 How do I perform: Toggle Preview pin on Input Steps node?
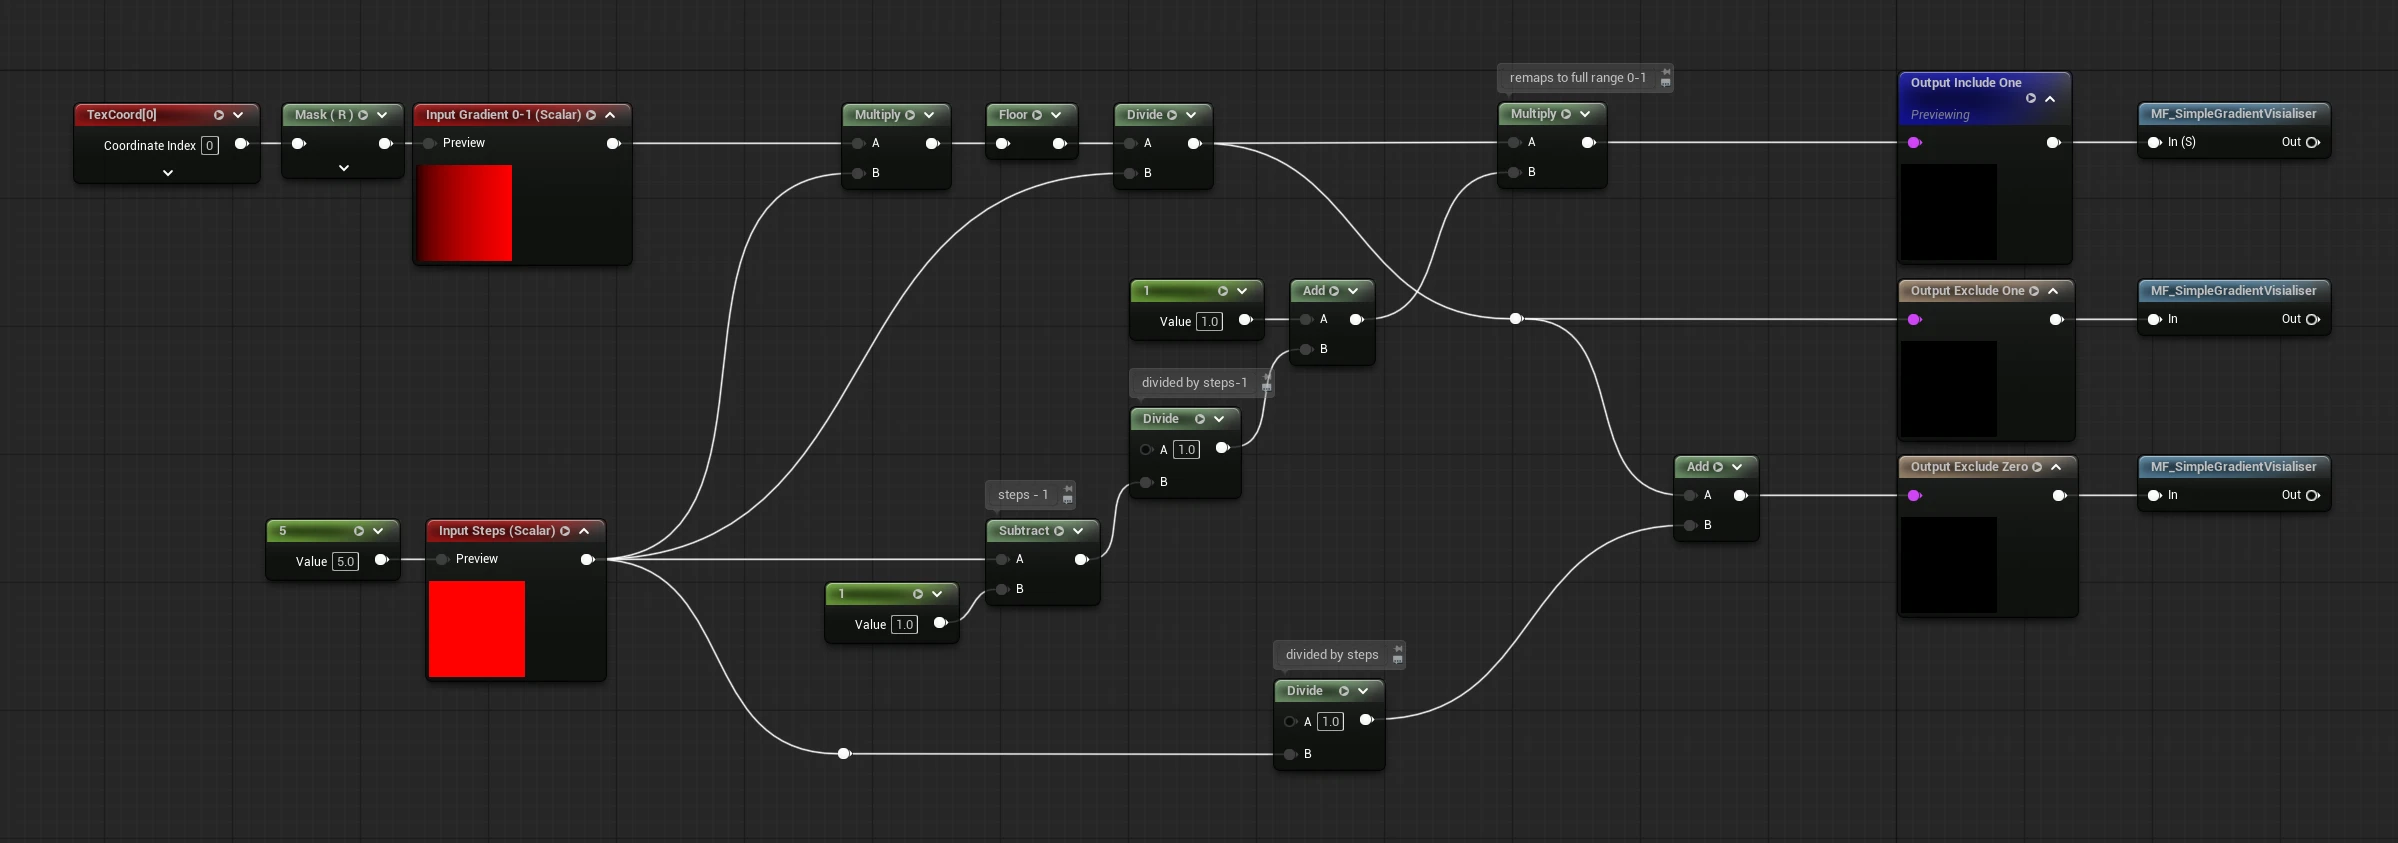tap(442, 559)
